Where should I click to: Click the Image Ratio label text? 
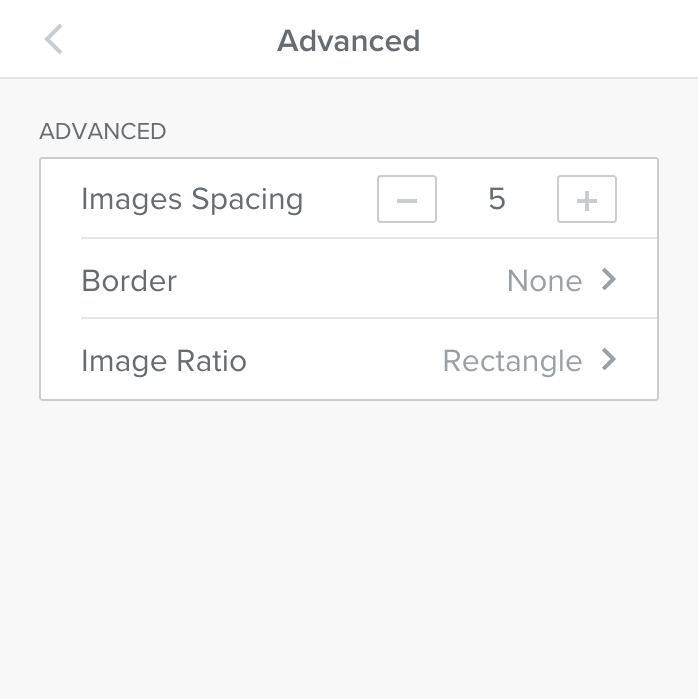[x=164, y=361]
